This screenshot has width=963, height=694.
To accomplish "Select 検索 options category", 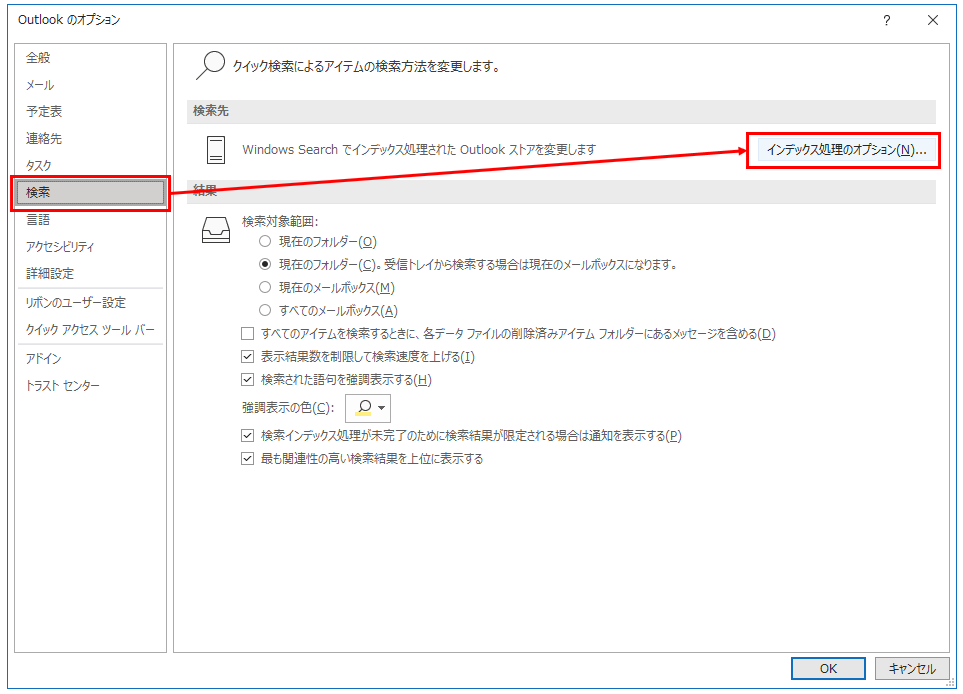I will pos(90,192).
